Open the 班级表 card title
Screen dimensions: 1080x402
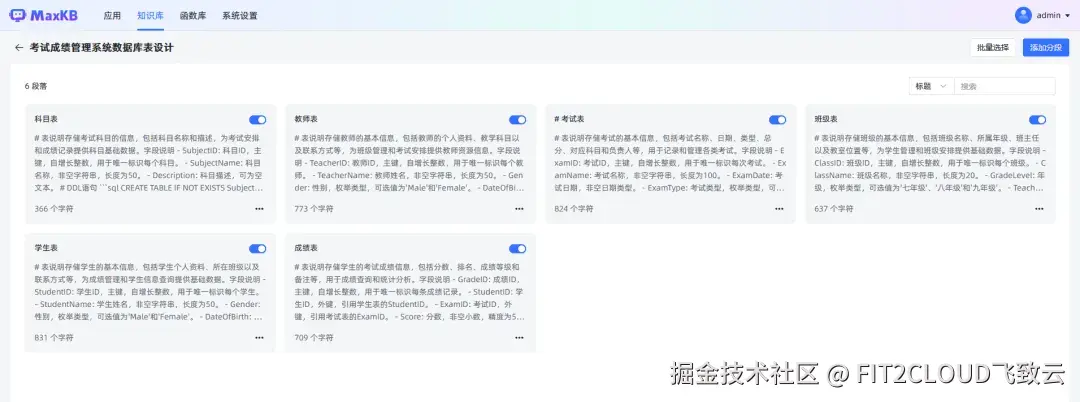pos(826,119)
